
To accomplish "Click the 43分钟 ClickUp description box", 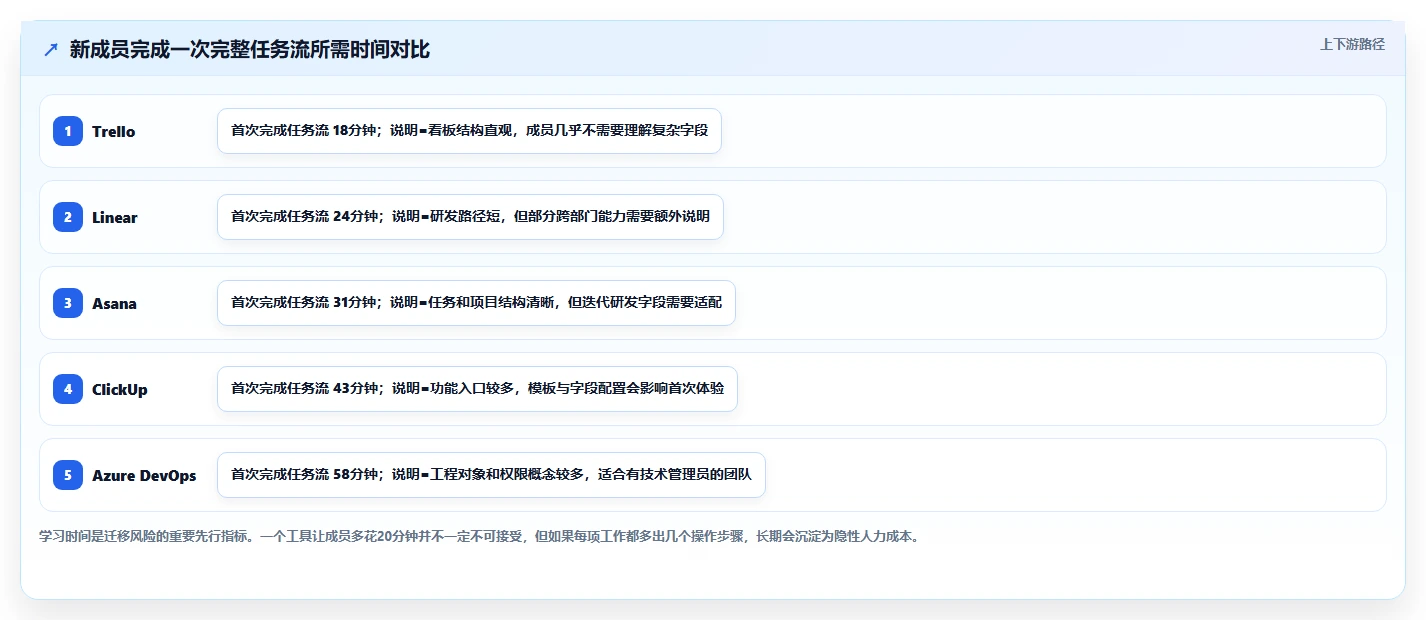I will point(477,389).
